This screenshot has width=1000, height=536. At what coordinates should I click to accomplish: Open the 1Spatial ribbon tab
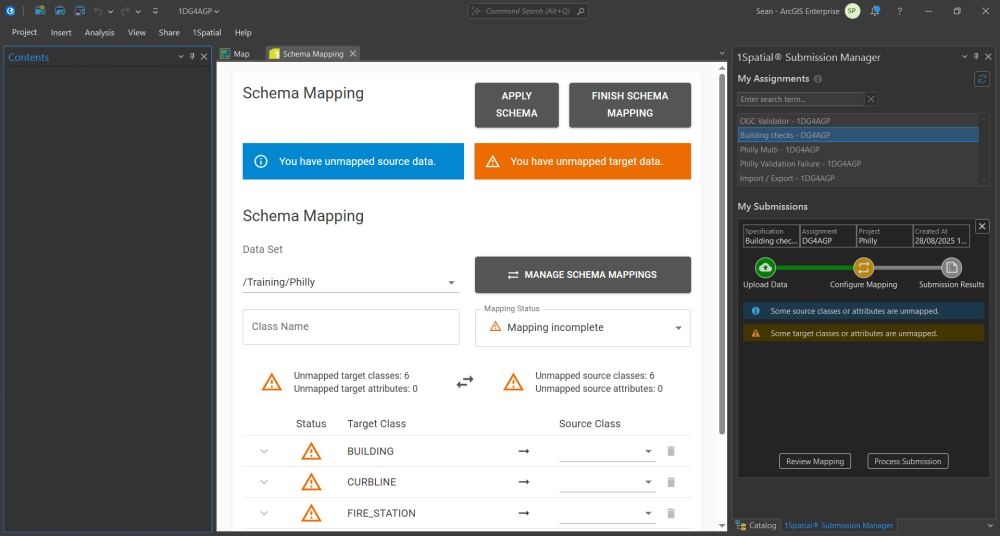(x=207, y=33)
